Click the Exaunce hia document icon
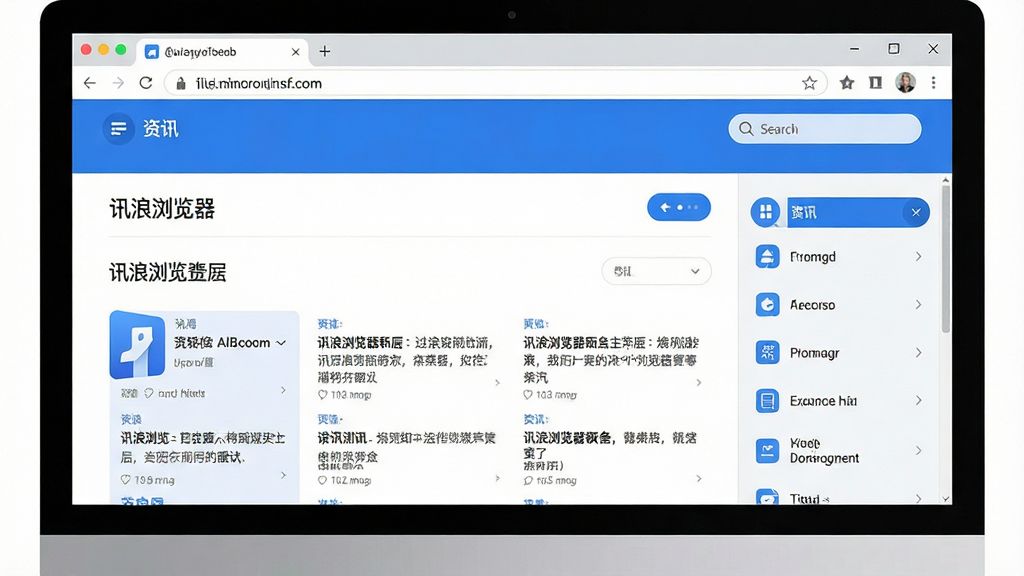Viewport: 1024px width, 576px height. pos(767,400)
